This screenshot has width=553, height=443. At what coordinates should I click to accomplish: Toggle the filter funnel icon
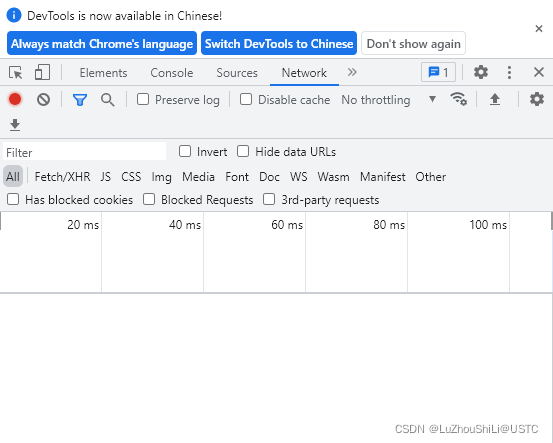[80, 100]
